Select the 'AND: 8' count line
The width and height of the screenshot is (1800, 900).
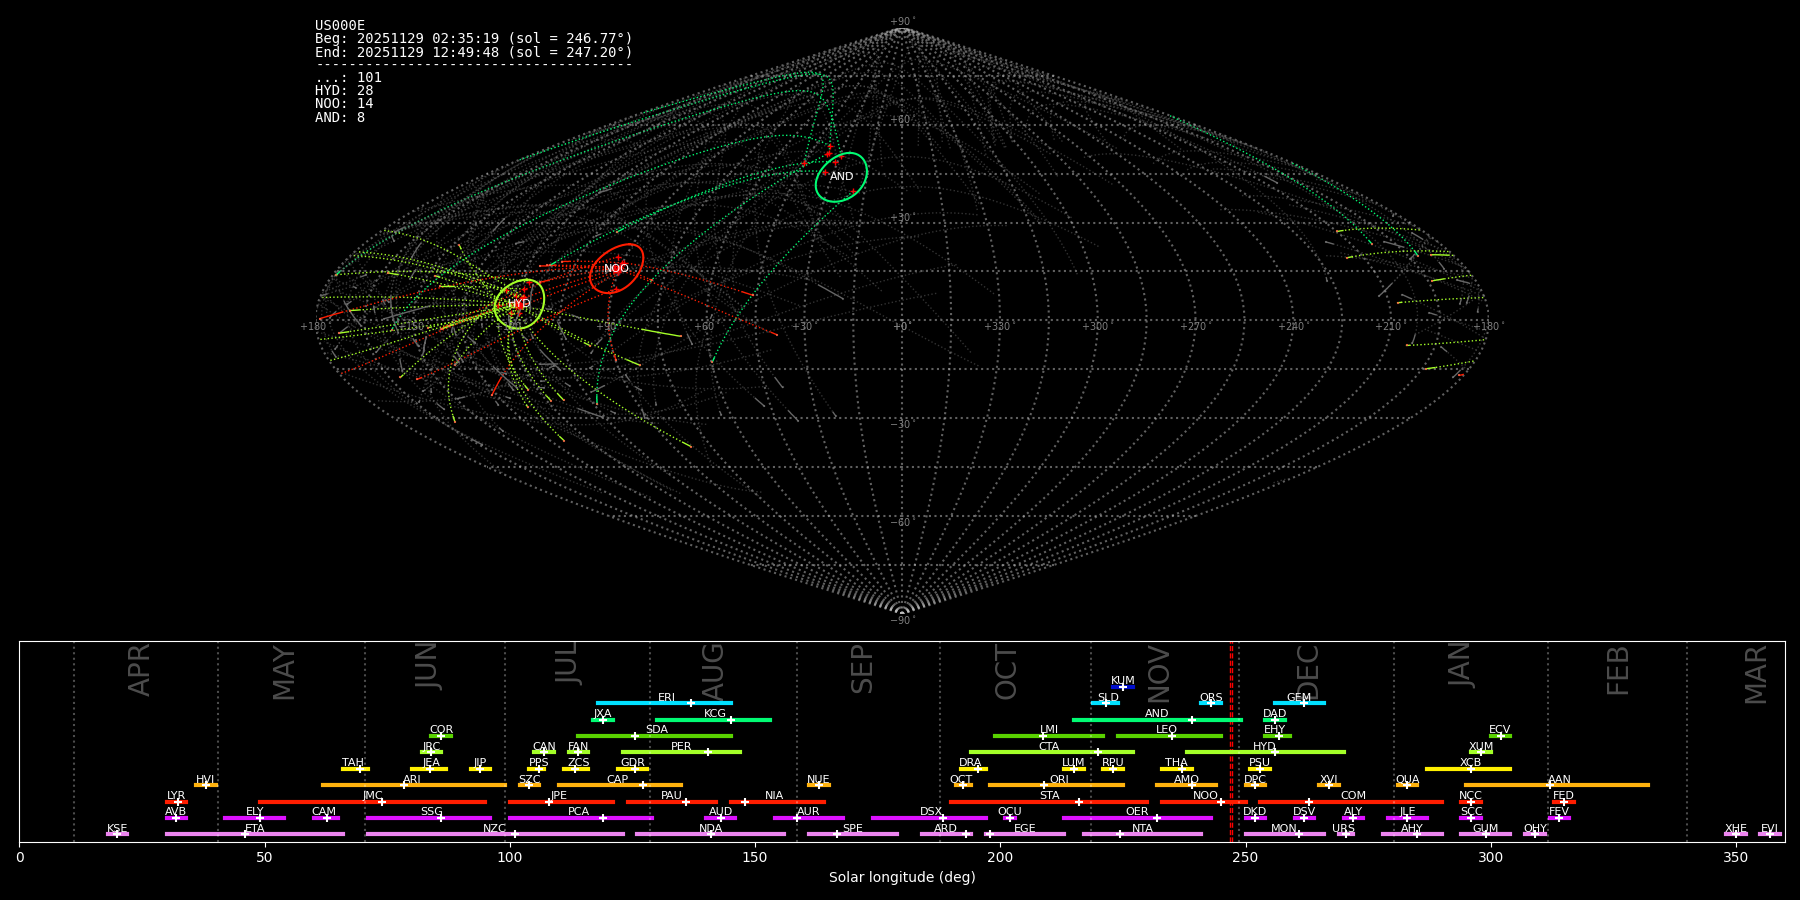340,118
